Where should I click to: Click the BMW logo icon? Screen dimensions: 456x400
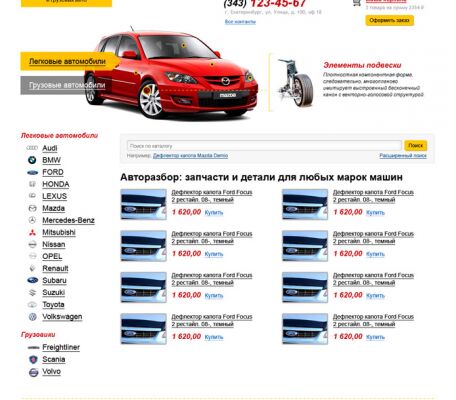point(32,160)
